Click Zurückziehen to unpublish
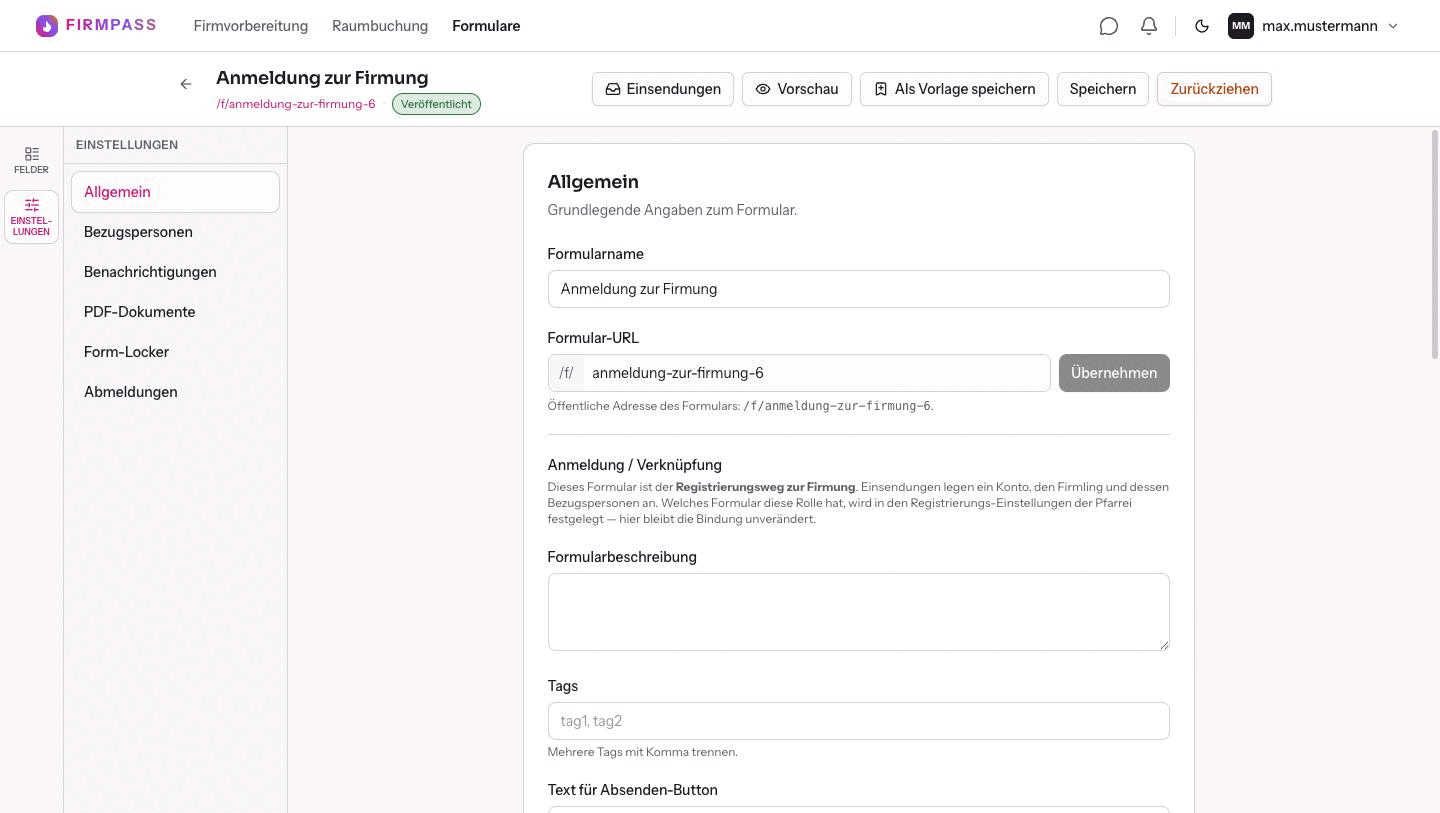 coord(1214,89)
